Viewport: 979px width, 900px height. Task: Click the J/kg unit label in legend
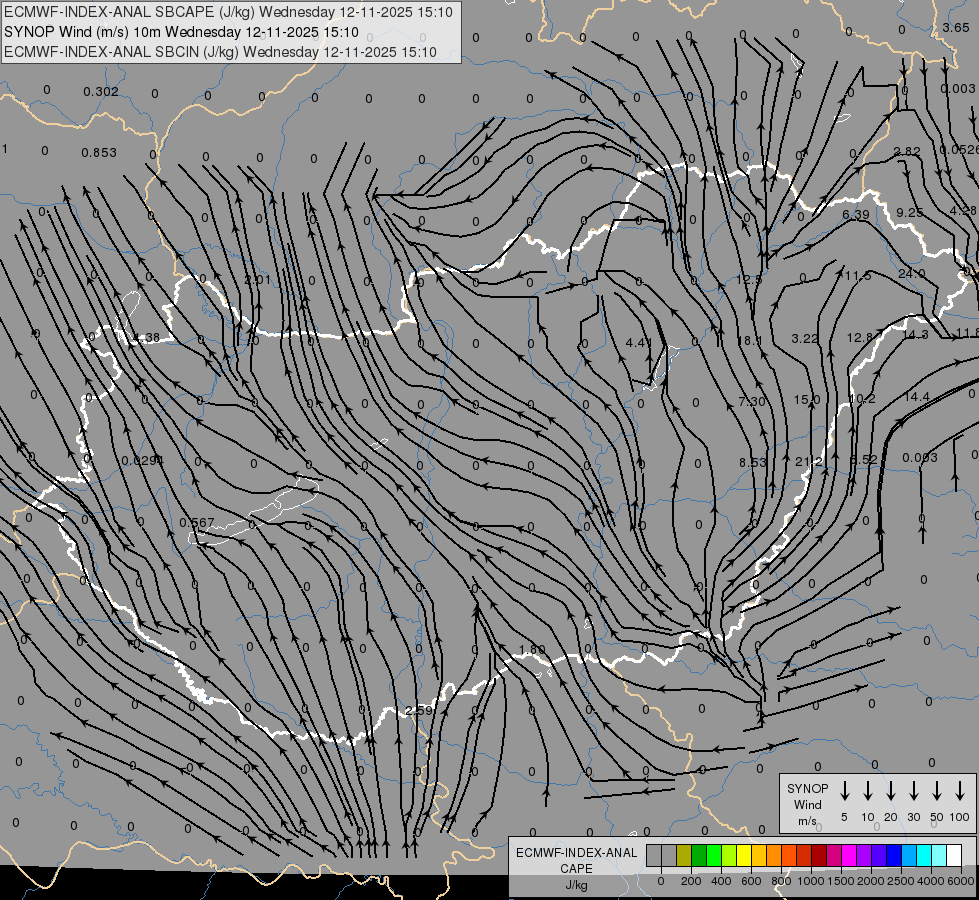(576, 885)
